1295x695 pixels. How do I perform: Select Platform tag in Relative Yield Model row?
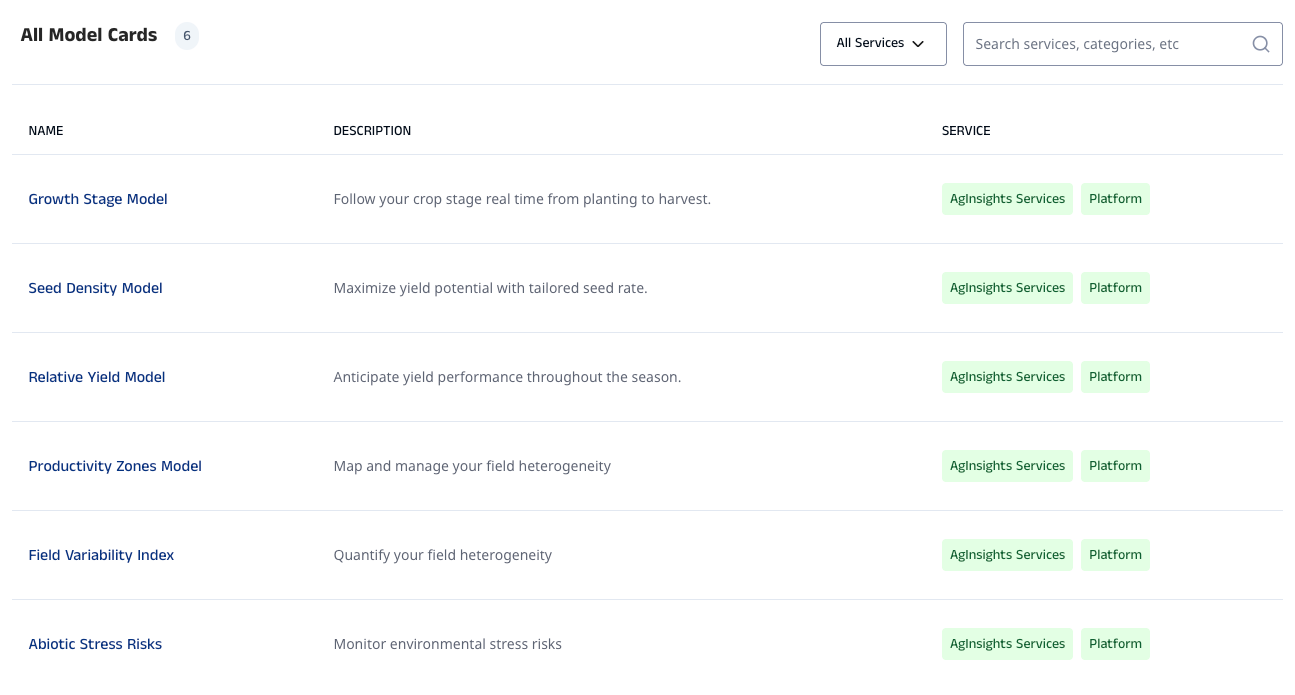click(1115, 377)
